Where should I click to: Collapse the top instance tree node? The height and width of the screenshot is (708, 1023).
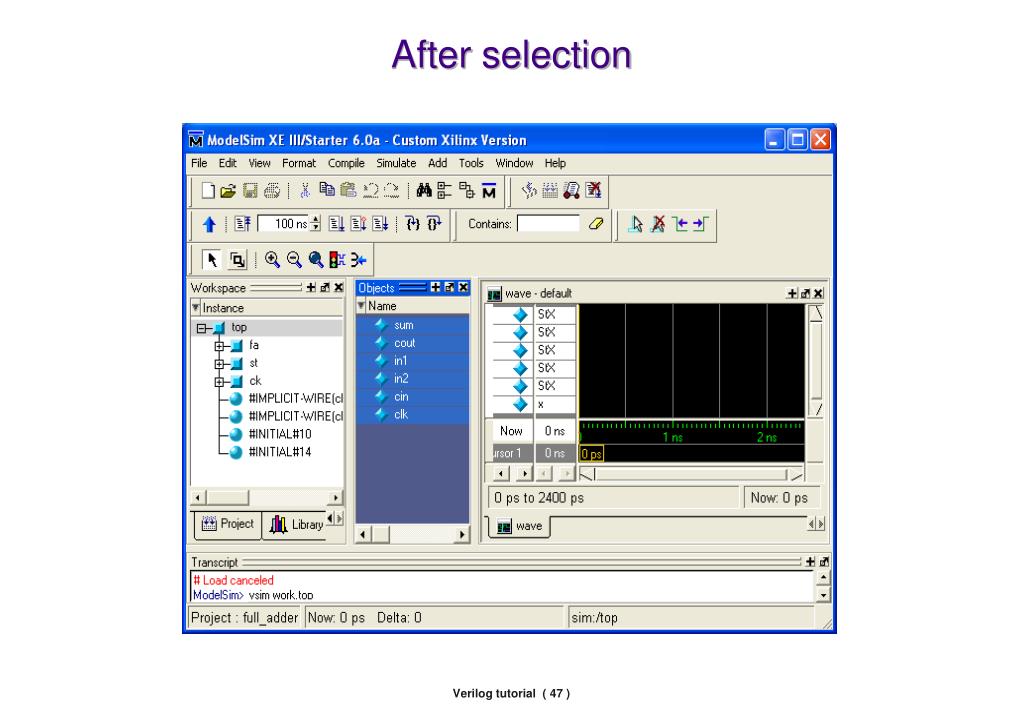(x=202, y=328)
